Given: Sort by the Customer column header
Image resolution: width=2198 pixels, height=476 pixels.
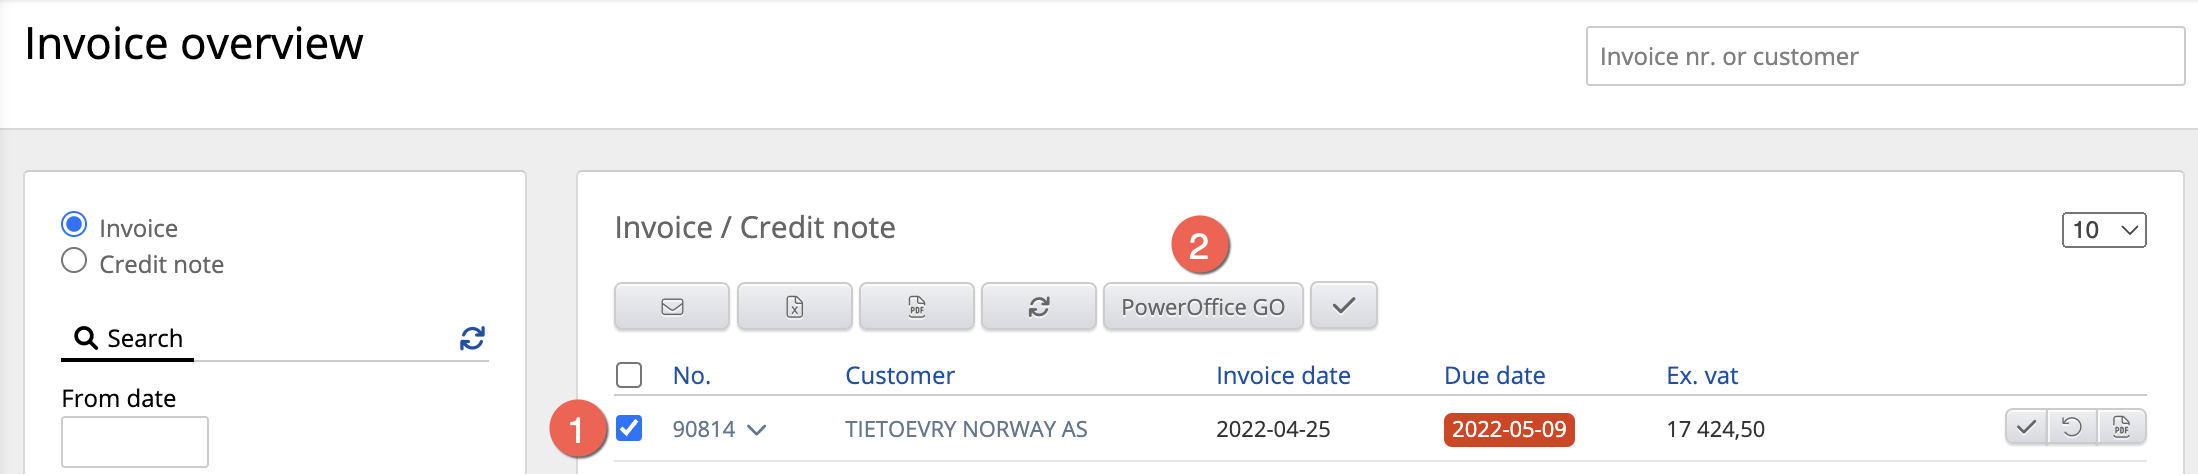Looking at the screenshot, I should (x=900, y=376).
